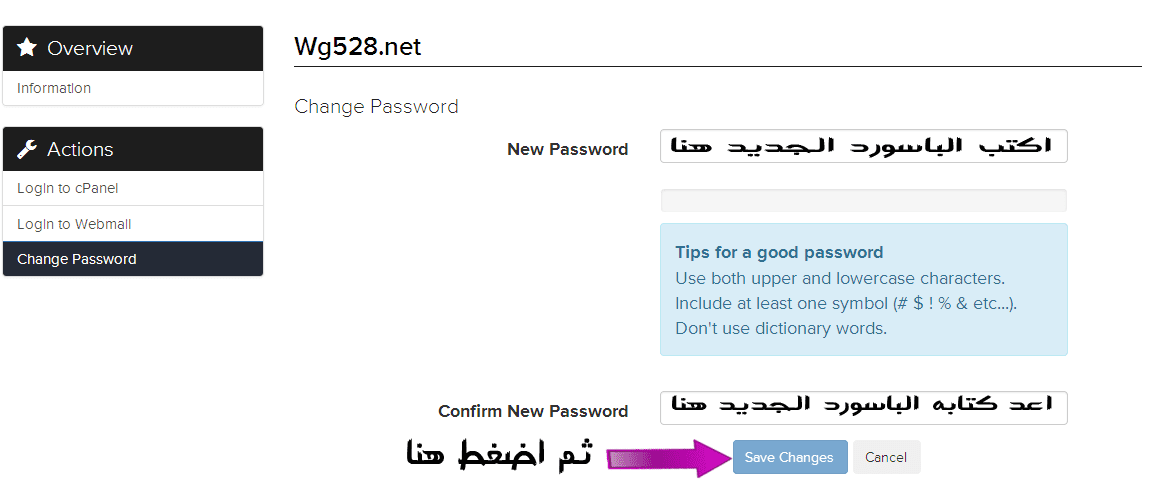
Task: Click the New Password field label
Action: pyautogui.click(x=567, y=149)
